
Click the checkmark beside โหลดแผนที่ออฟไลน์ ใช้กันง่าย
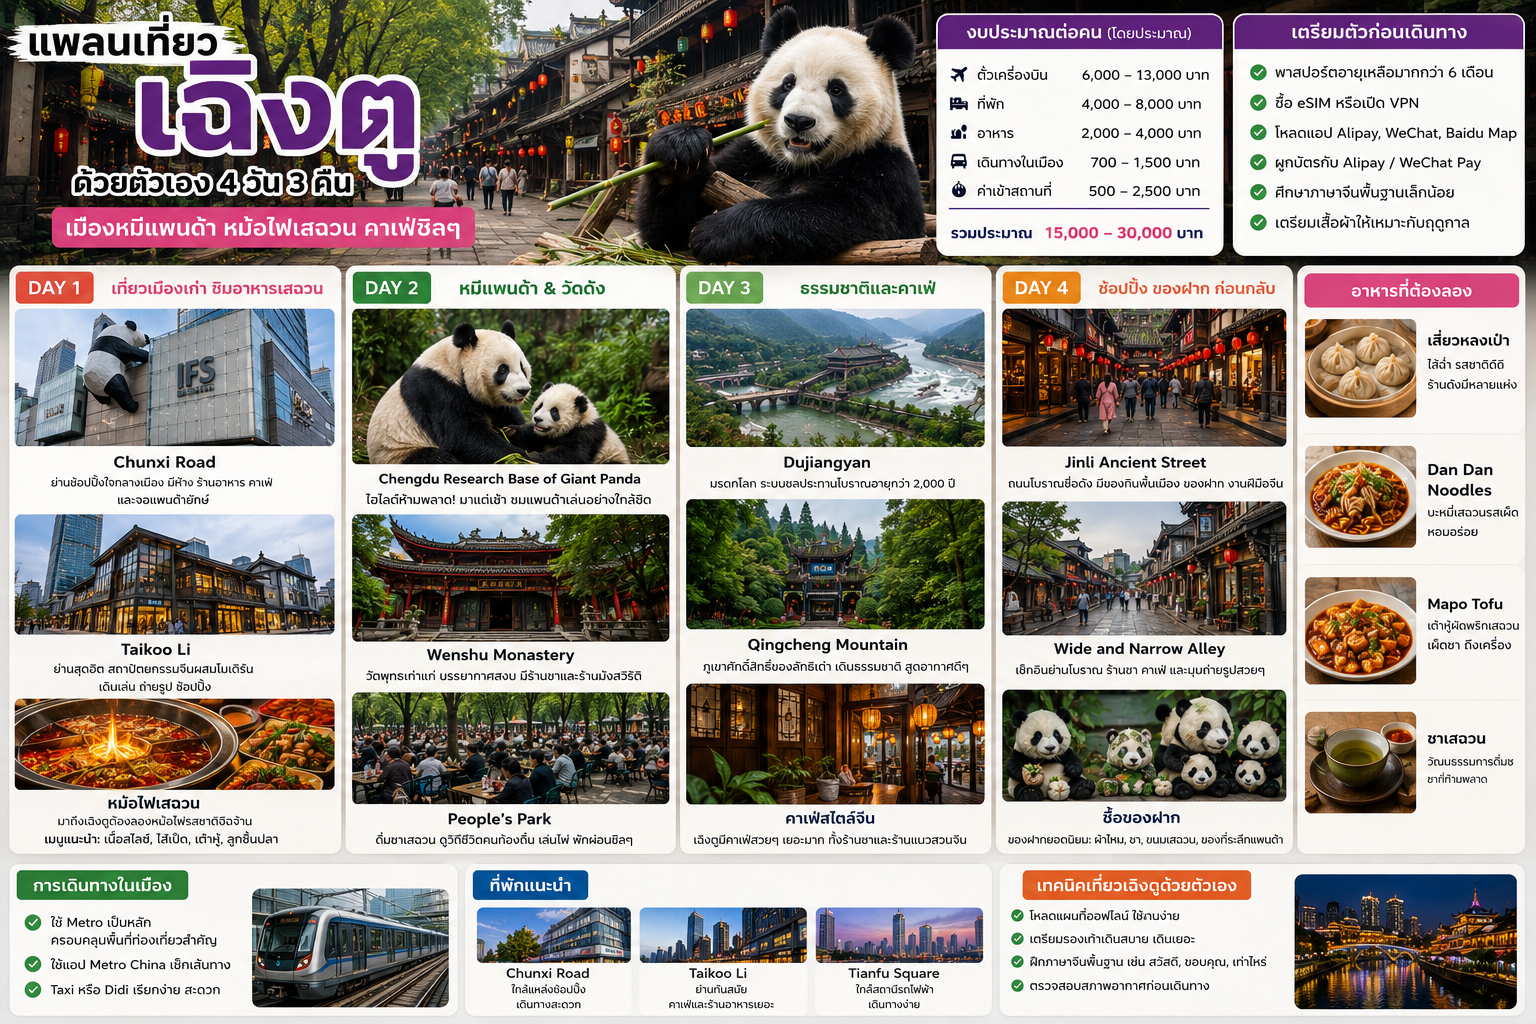1018,915
